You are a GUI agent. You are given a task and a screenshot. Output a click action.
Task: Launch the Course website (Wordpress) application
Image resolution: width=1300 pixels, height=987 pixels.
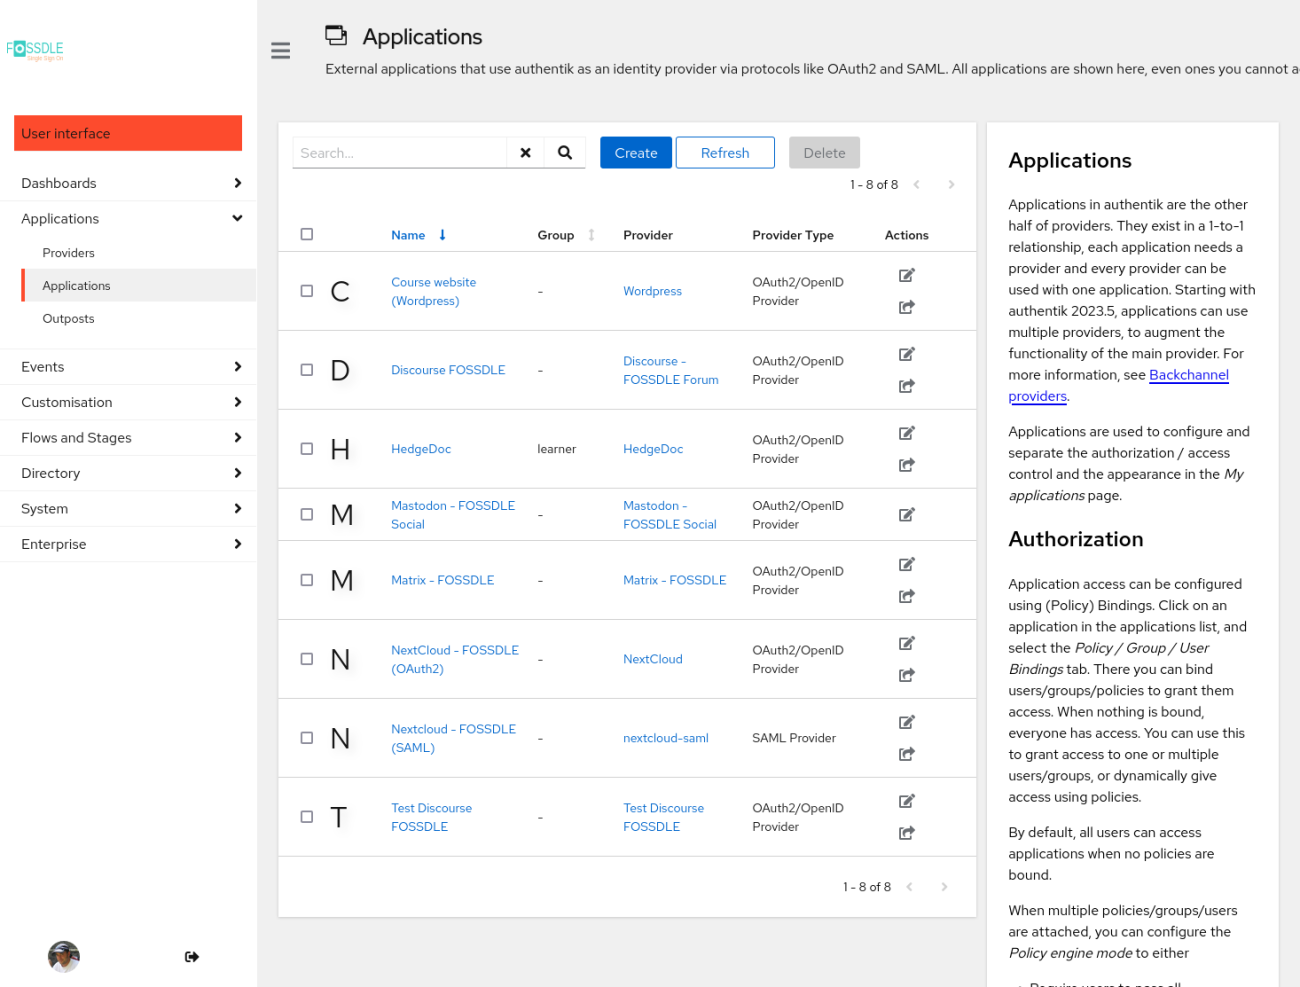907,307
